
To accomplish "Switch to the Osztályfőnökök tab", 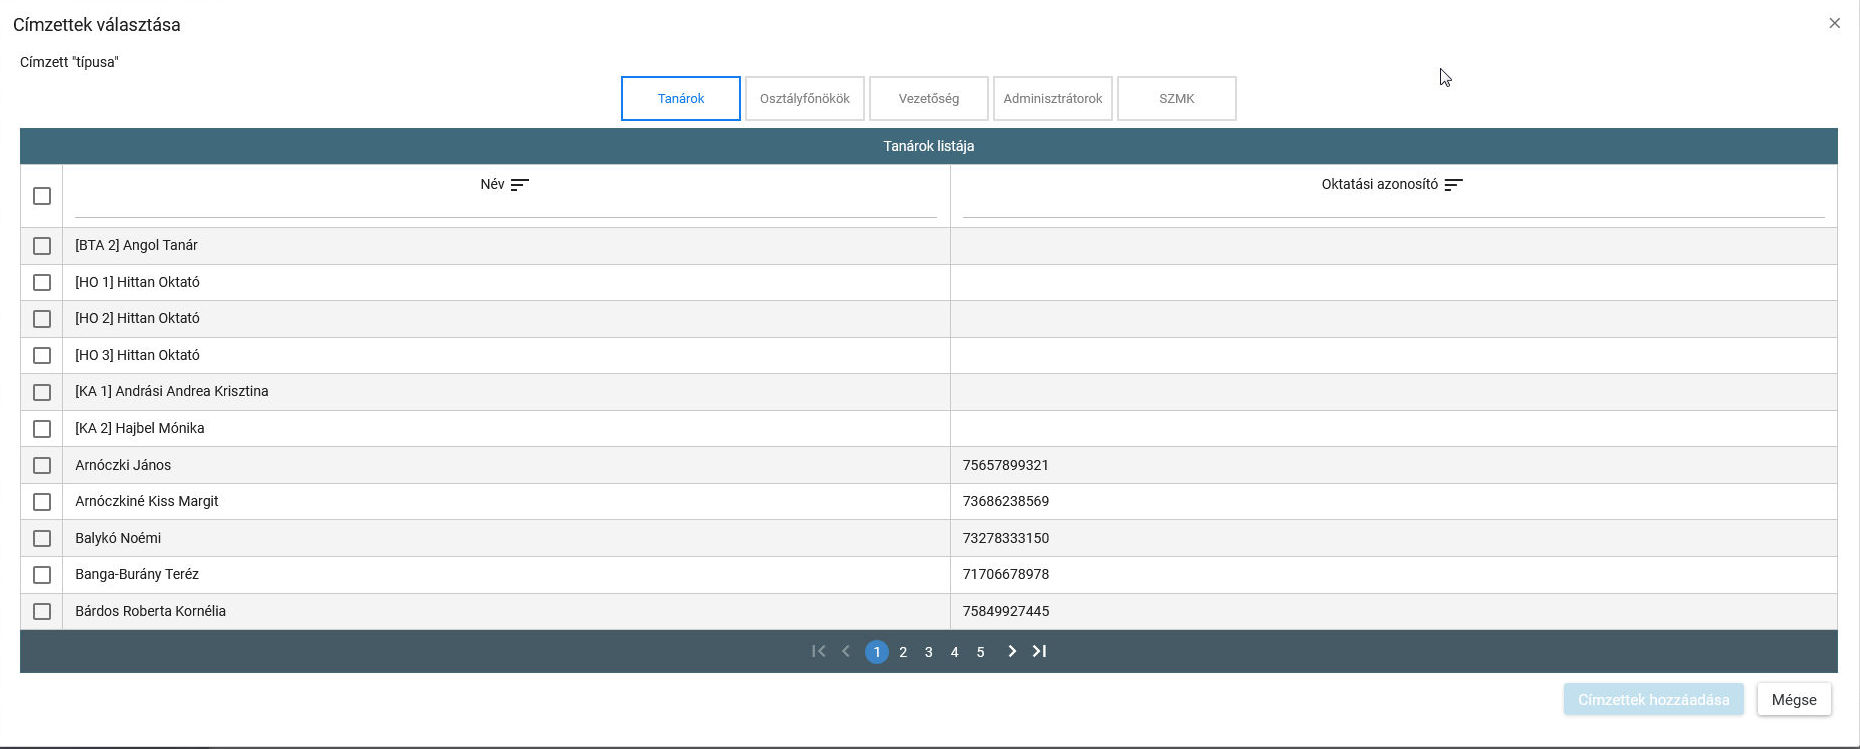I will tap(804, 99).
